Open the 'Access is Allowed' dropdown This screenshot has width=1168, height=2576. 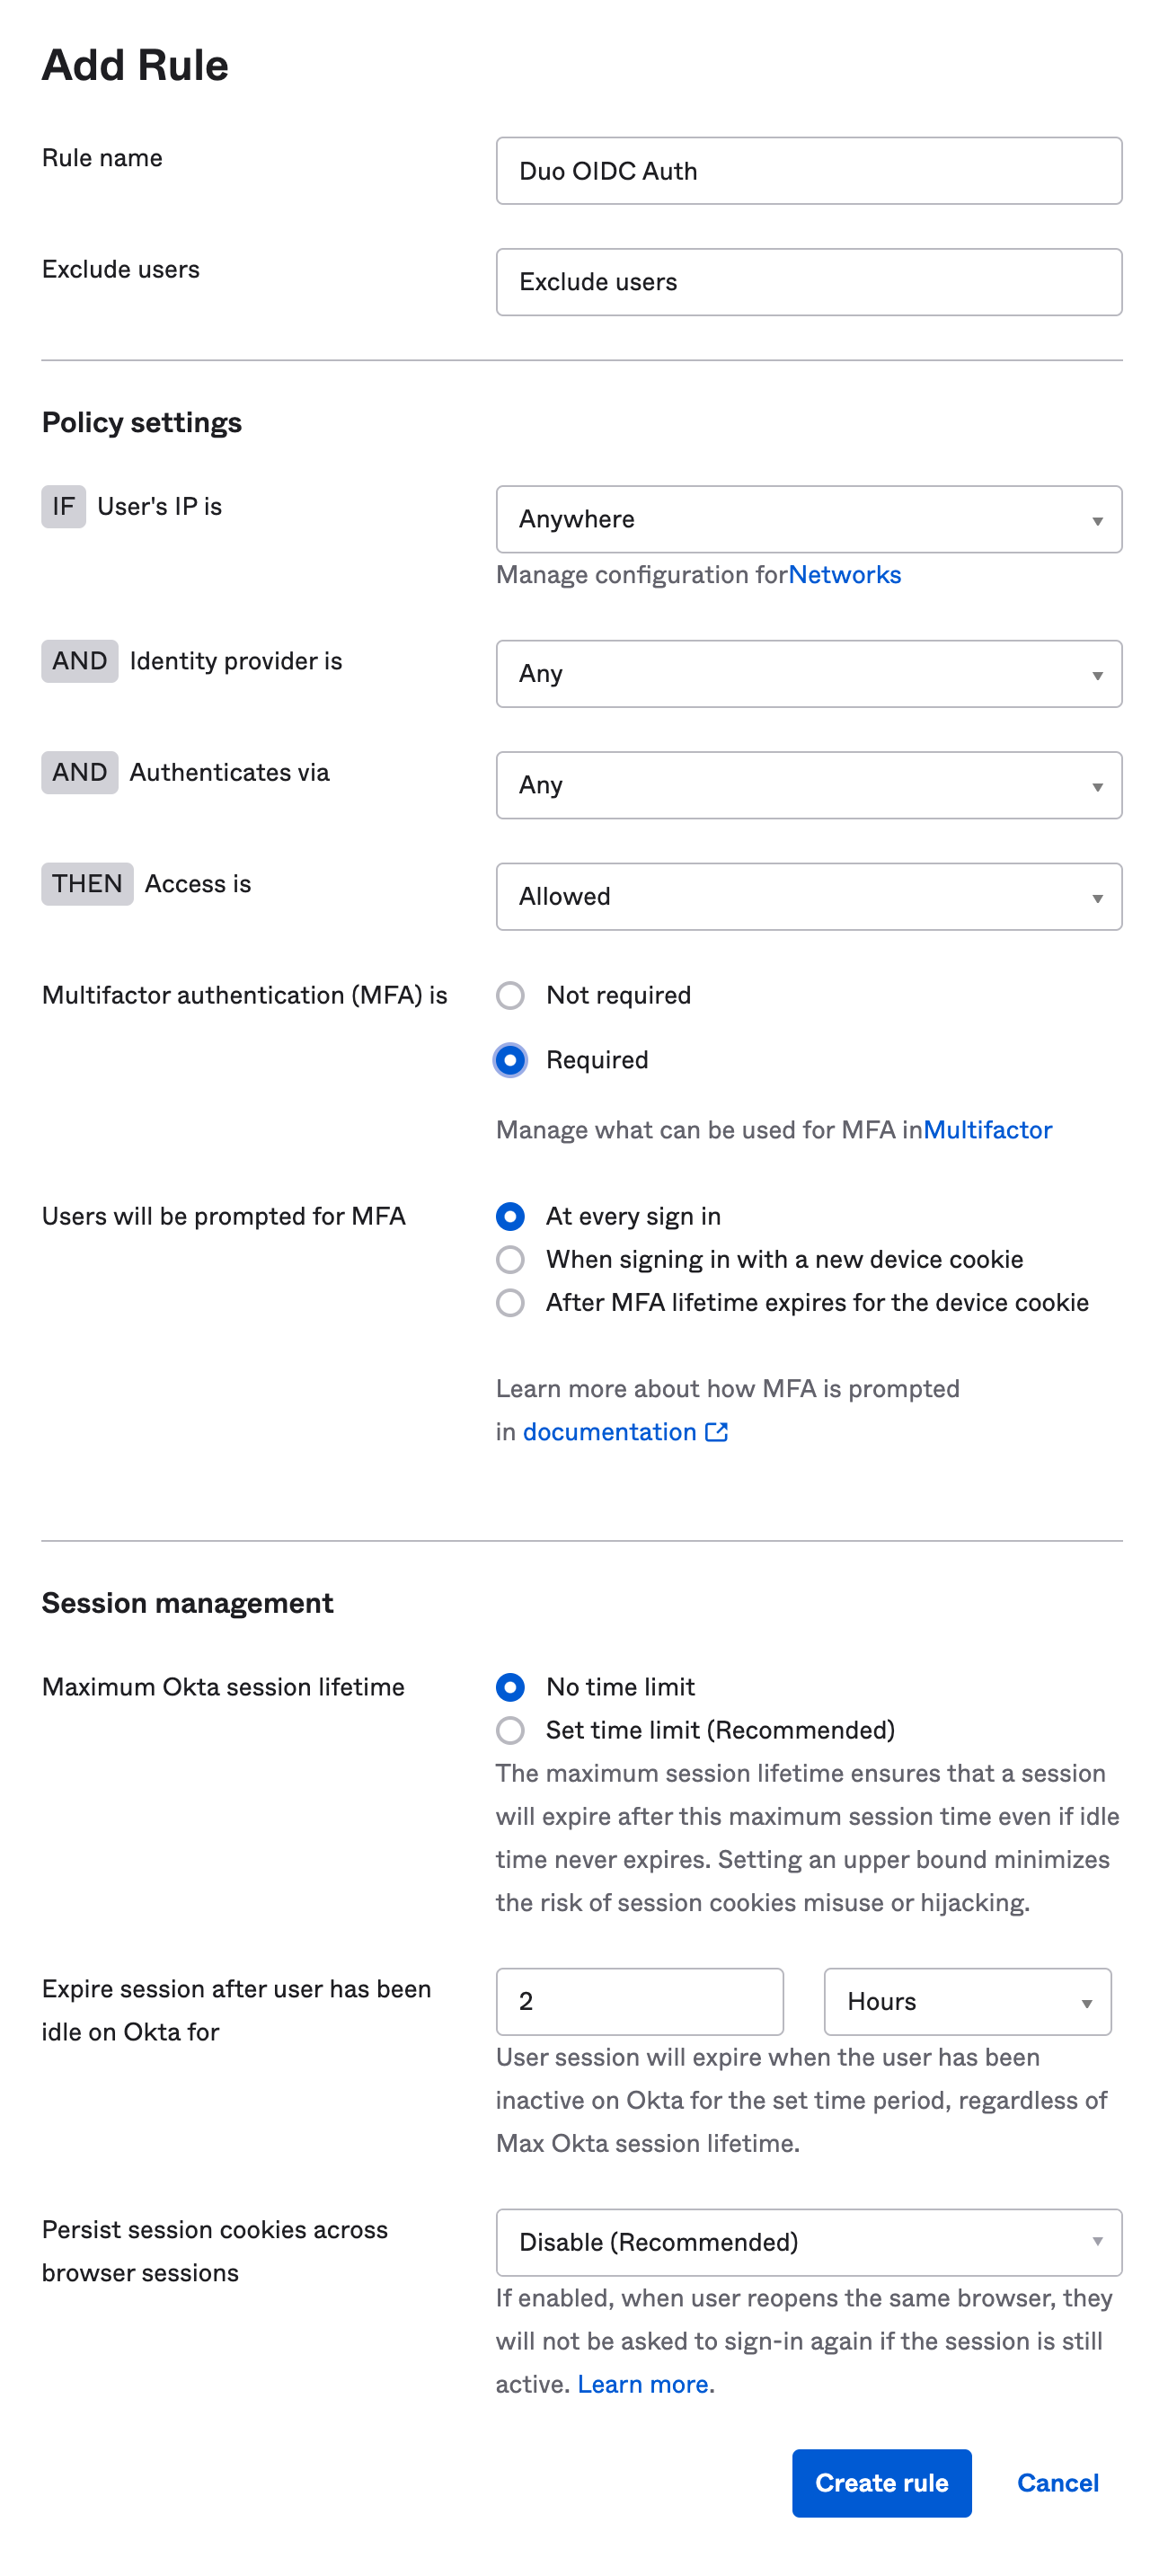pyautogui.click(x=808, y=897)
